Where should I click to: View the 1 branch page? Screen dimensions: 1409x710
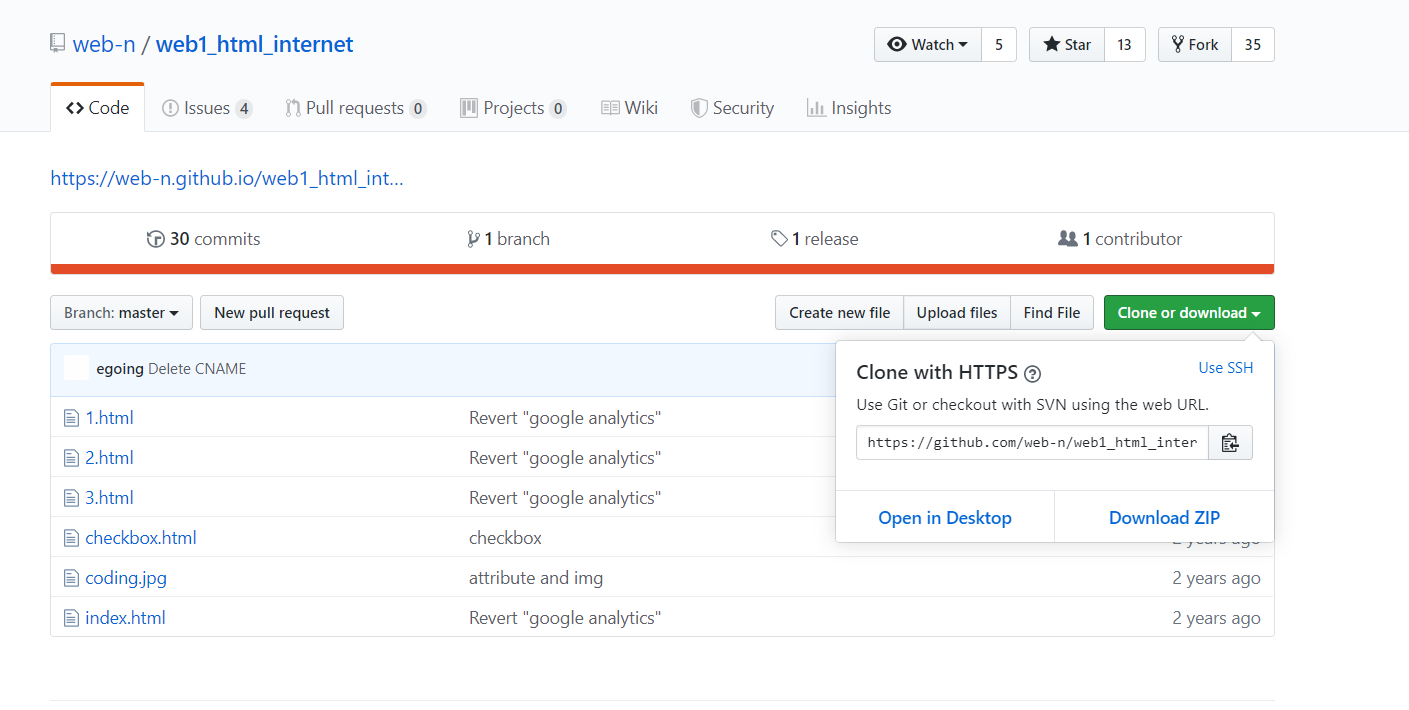508,239
